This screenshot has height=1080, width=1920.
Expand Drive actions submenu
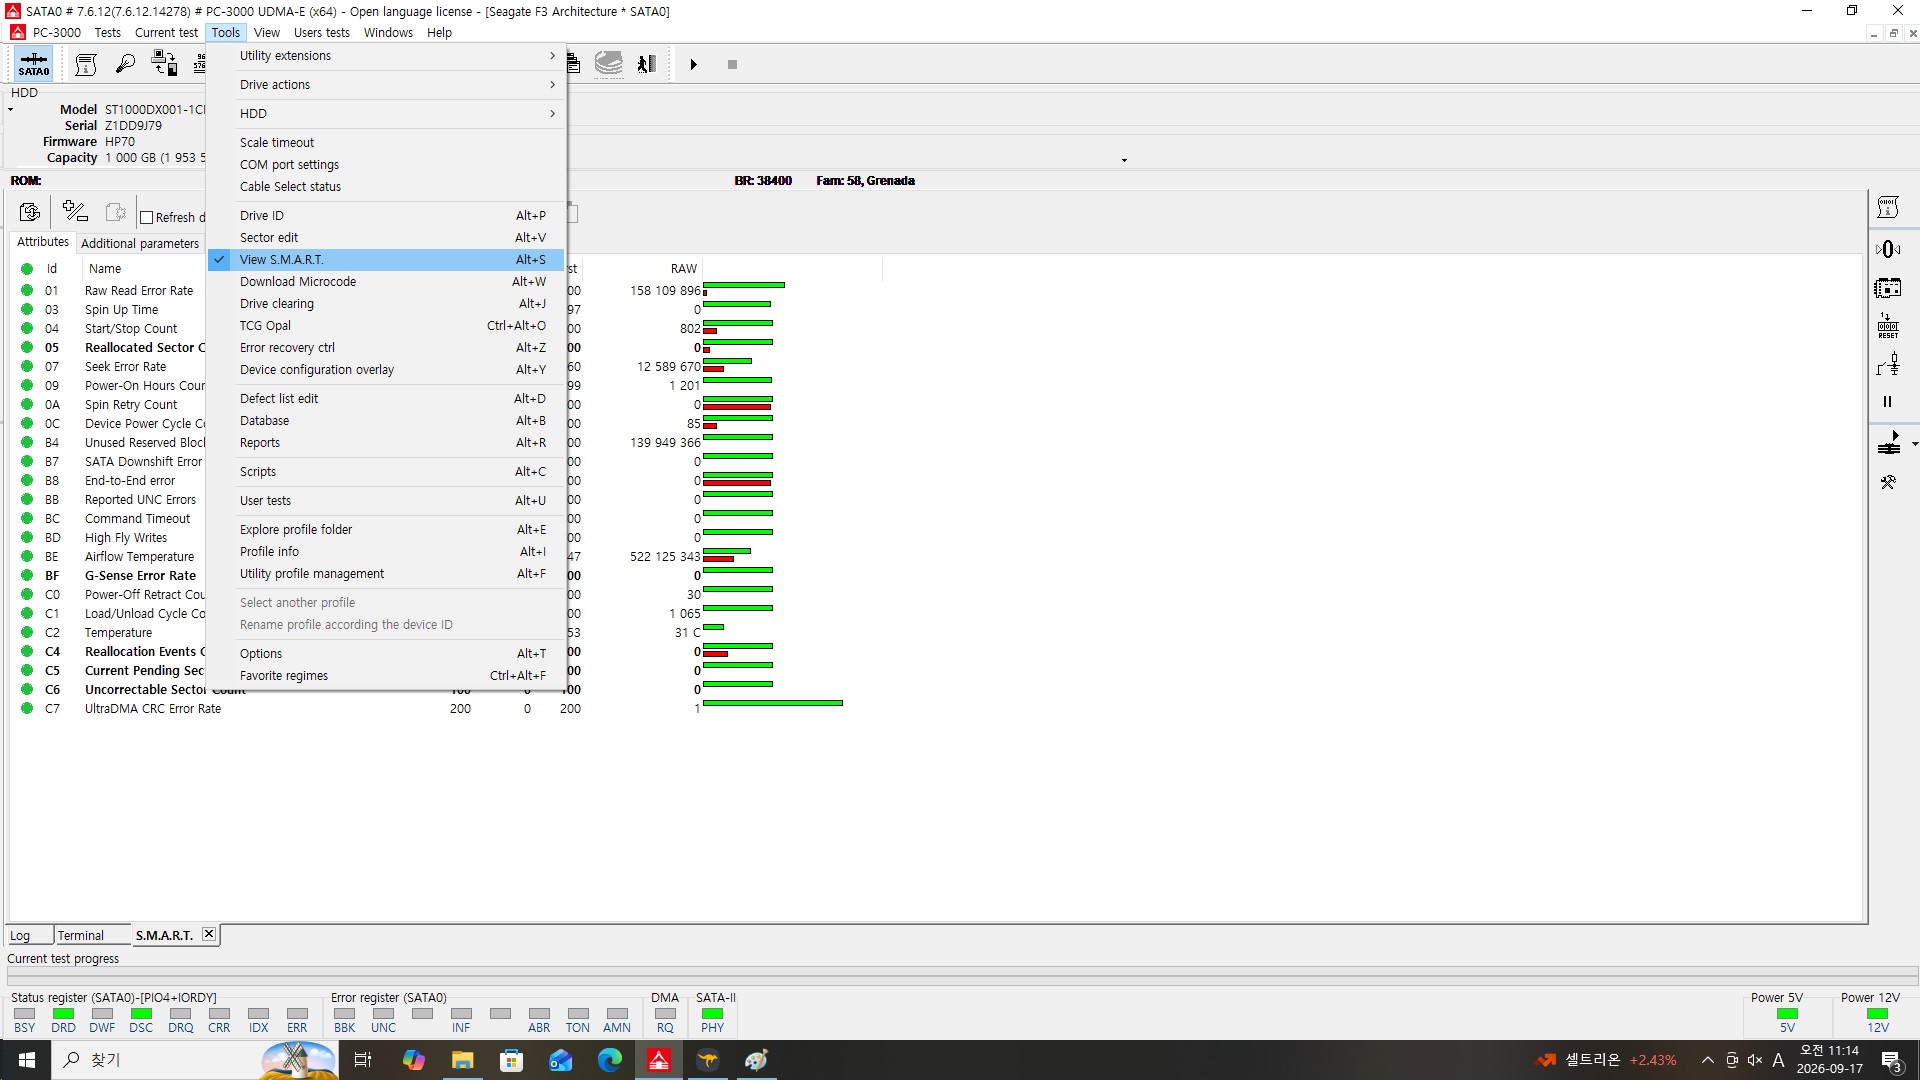point(386,85)
